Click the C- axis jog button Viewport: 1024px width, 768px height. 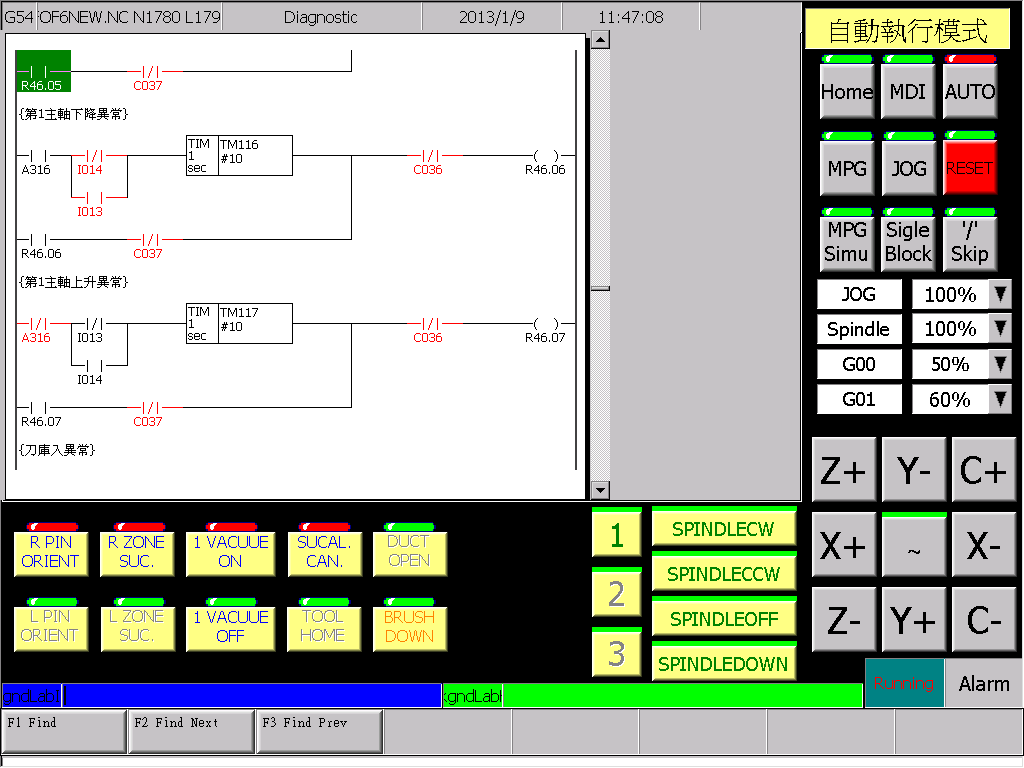[x=983, y=619]
